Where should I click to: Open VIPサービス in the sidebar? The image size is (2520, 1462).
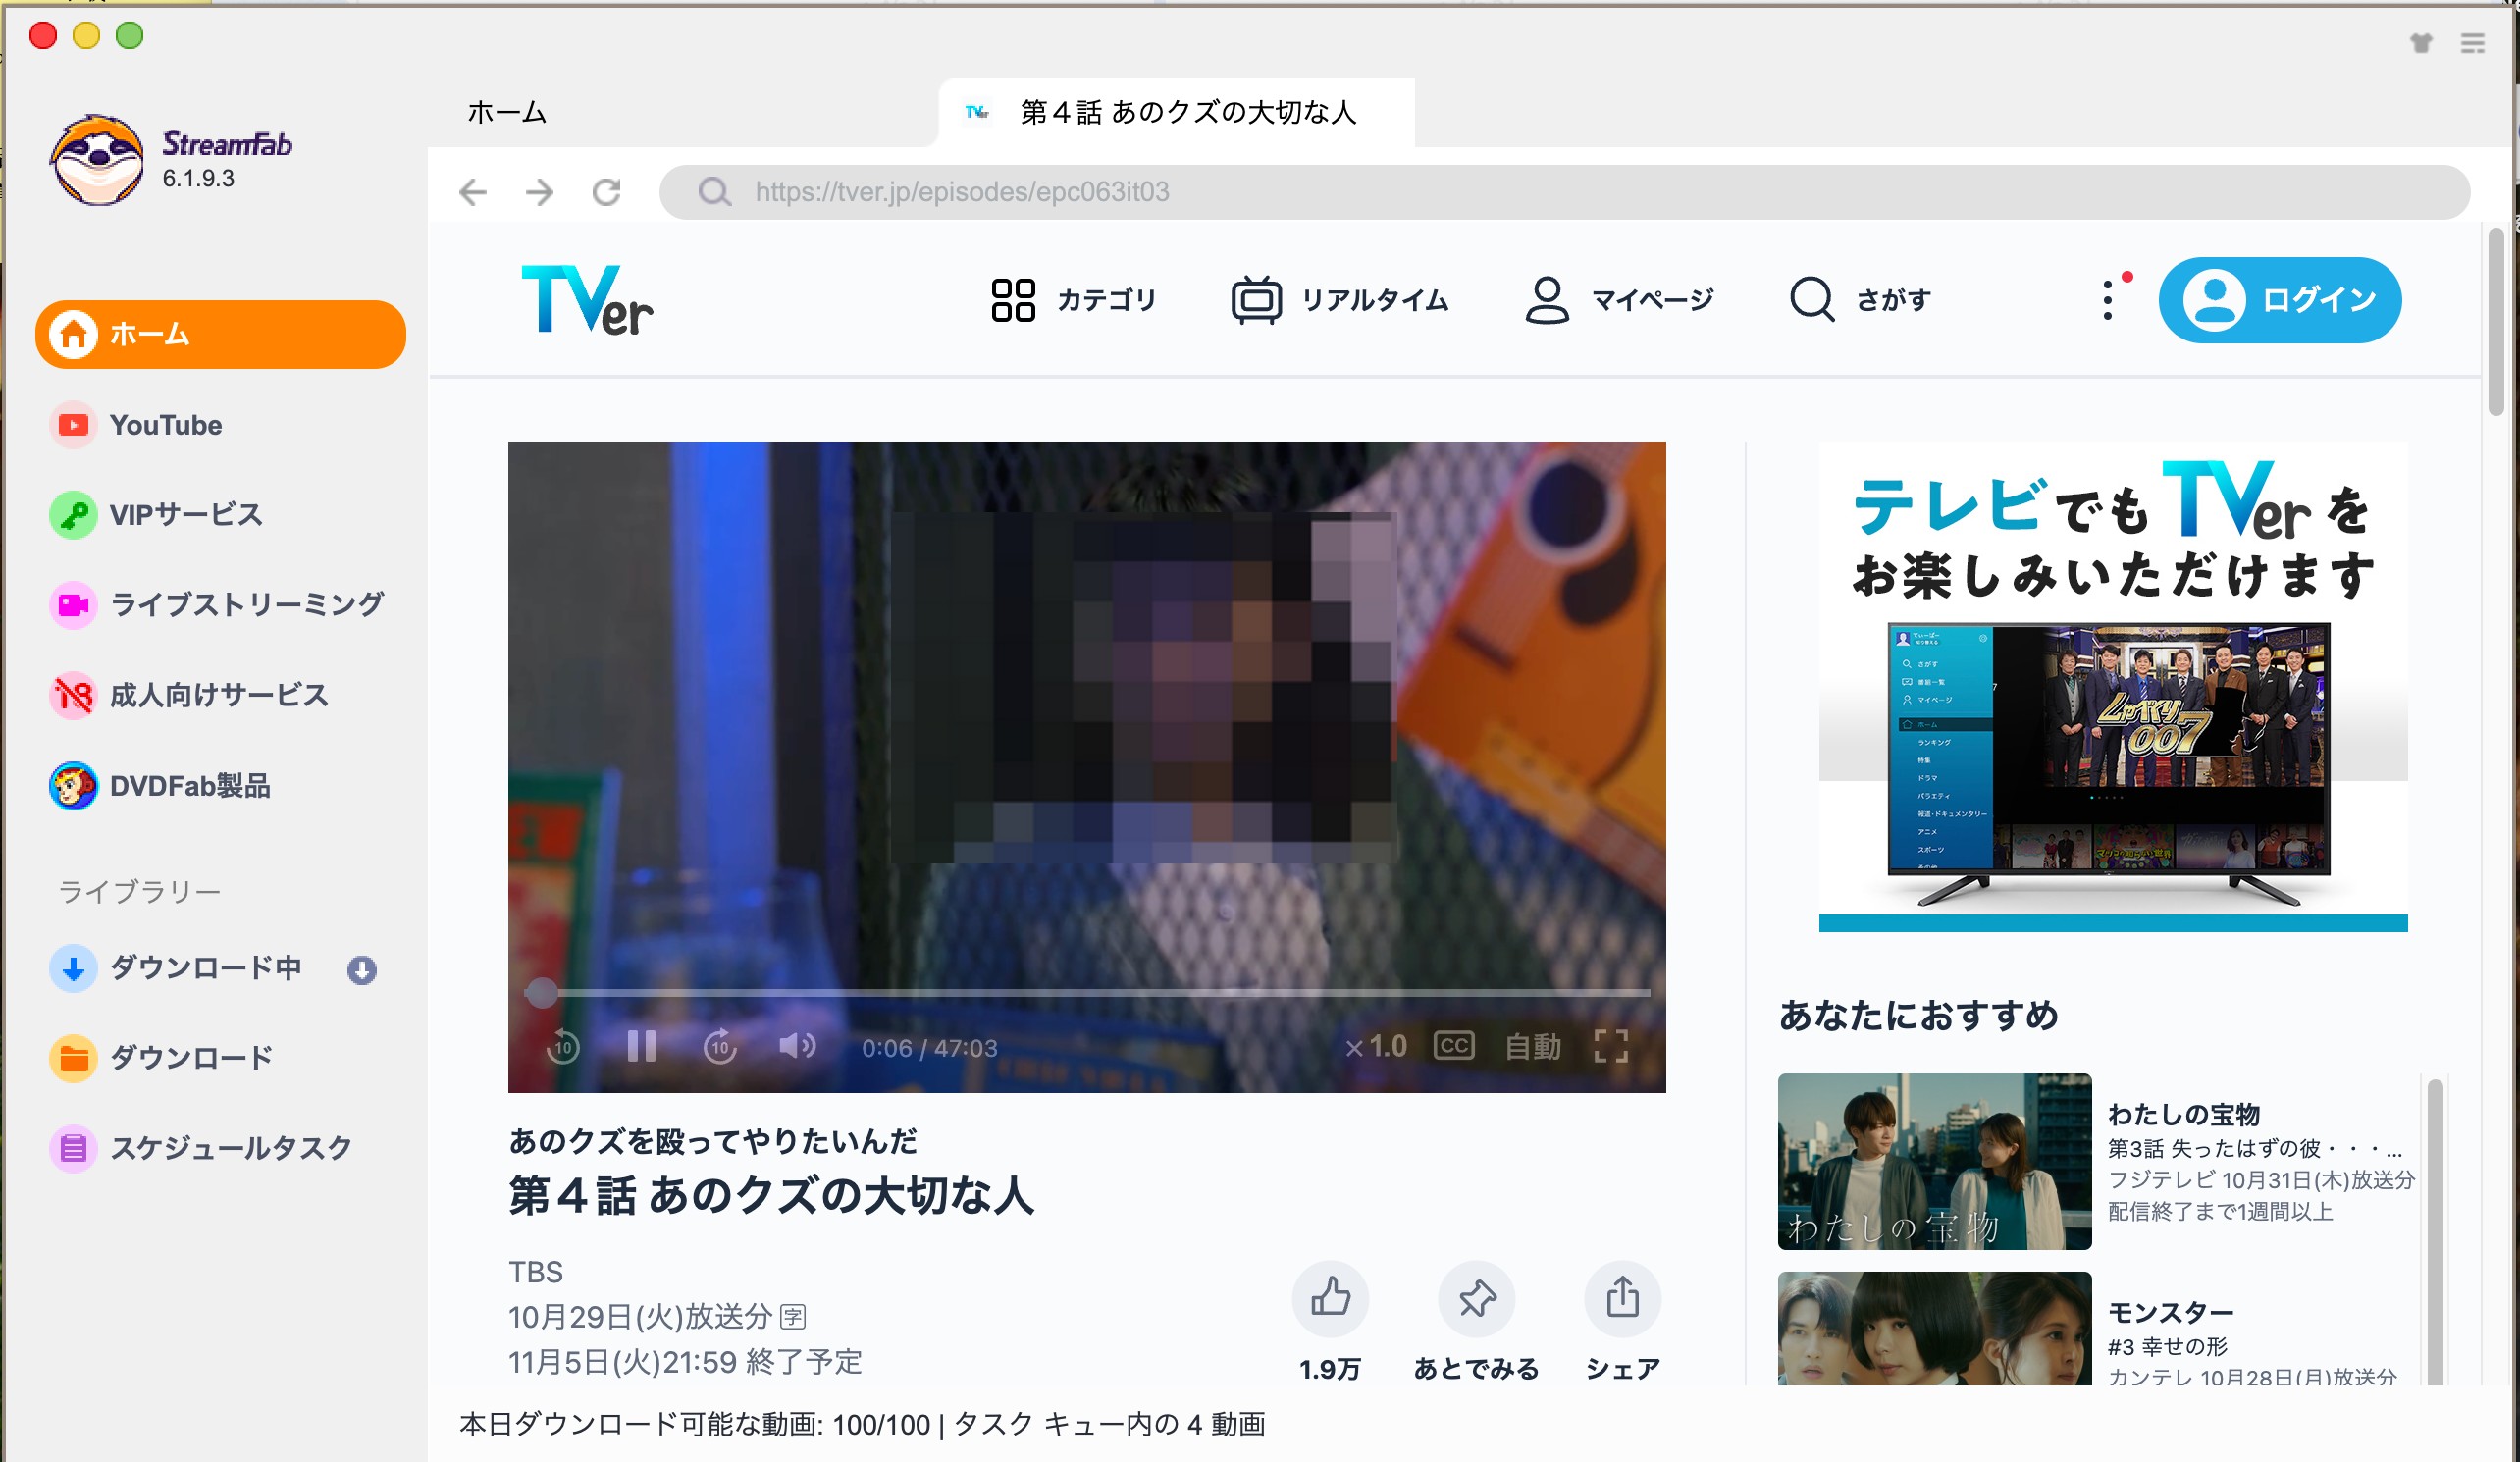click(x=156, y=514)
